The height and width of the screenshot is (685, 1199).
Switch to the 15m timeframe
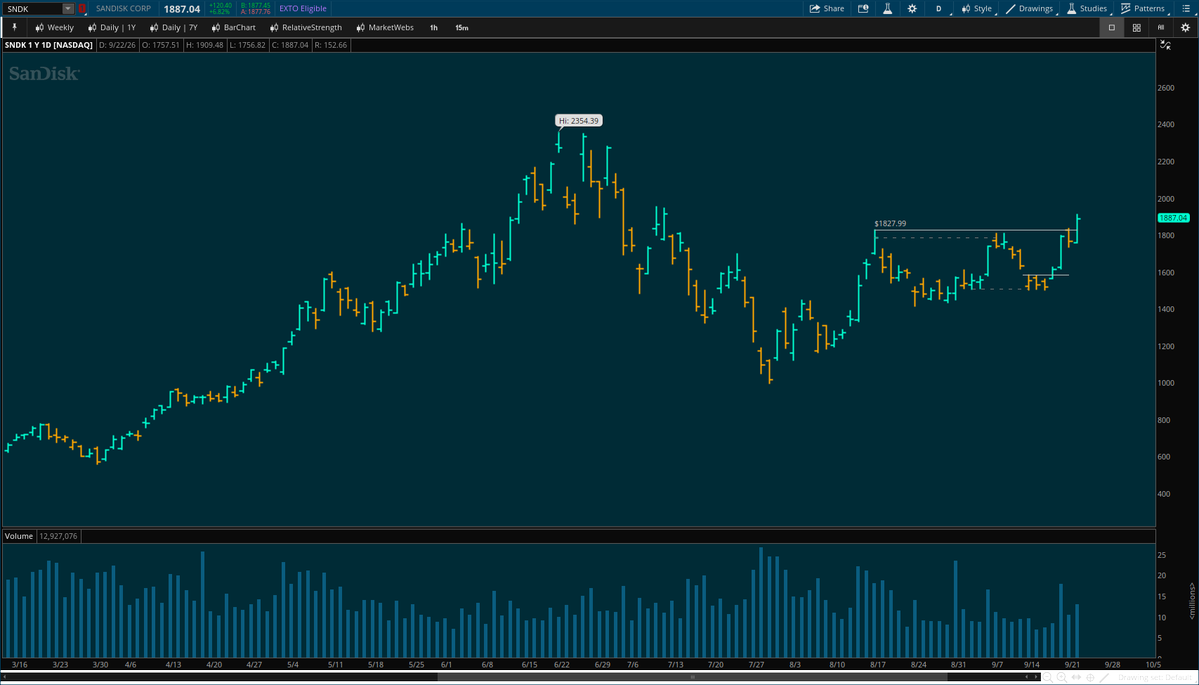[462, 28]
